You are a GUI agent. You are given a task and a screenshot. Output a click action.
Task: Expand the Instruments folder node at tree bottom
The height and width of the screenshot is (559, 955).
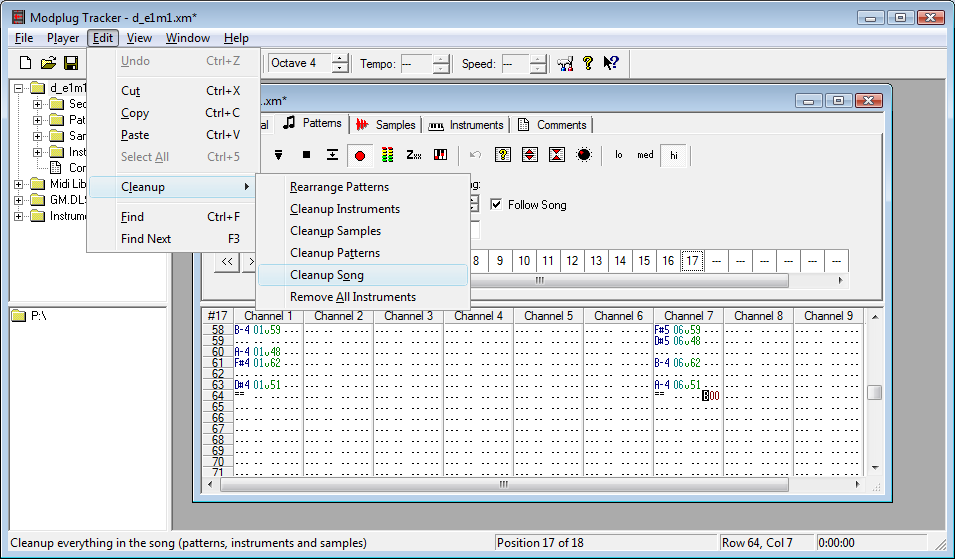click(x=18, y=216)
